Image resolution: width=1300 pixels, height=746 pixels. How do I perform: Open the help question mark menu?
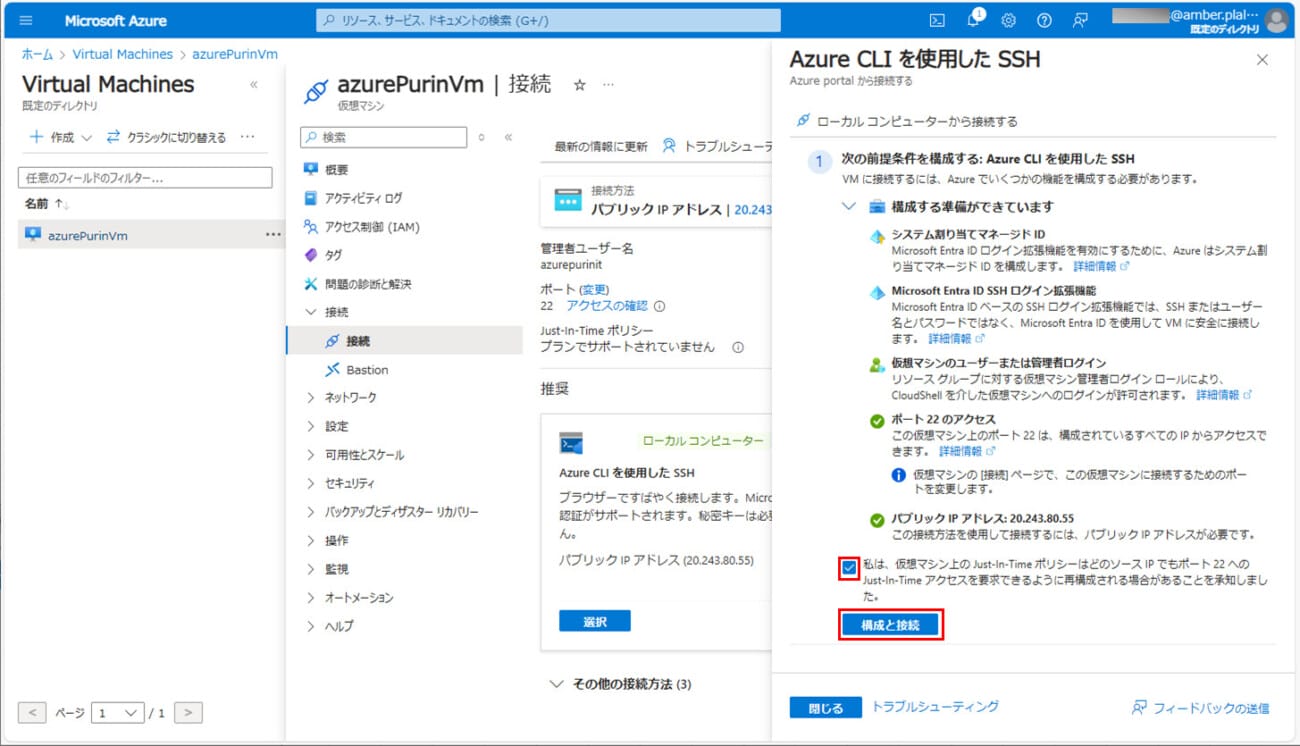pyautogui.click(x=1044, y=20)
